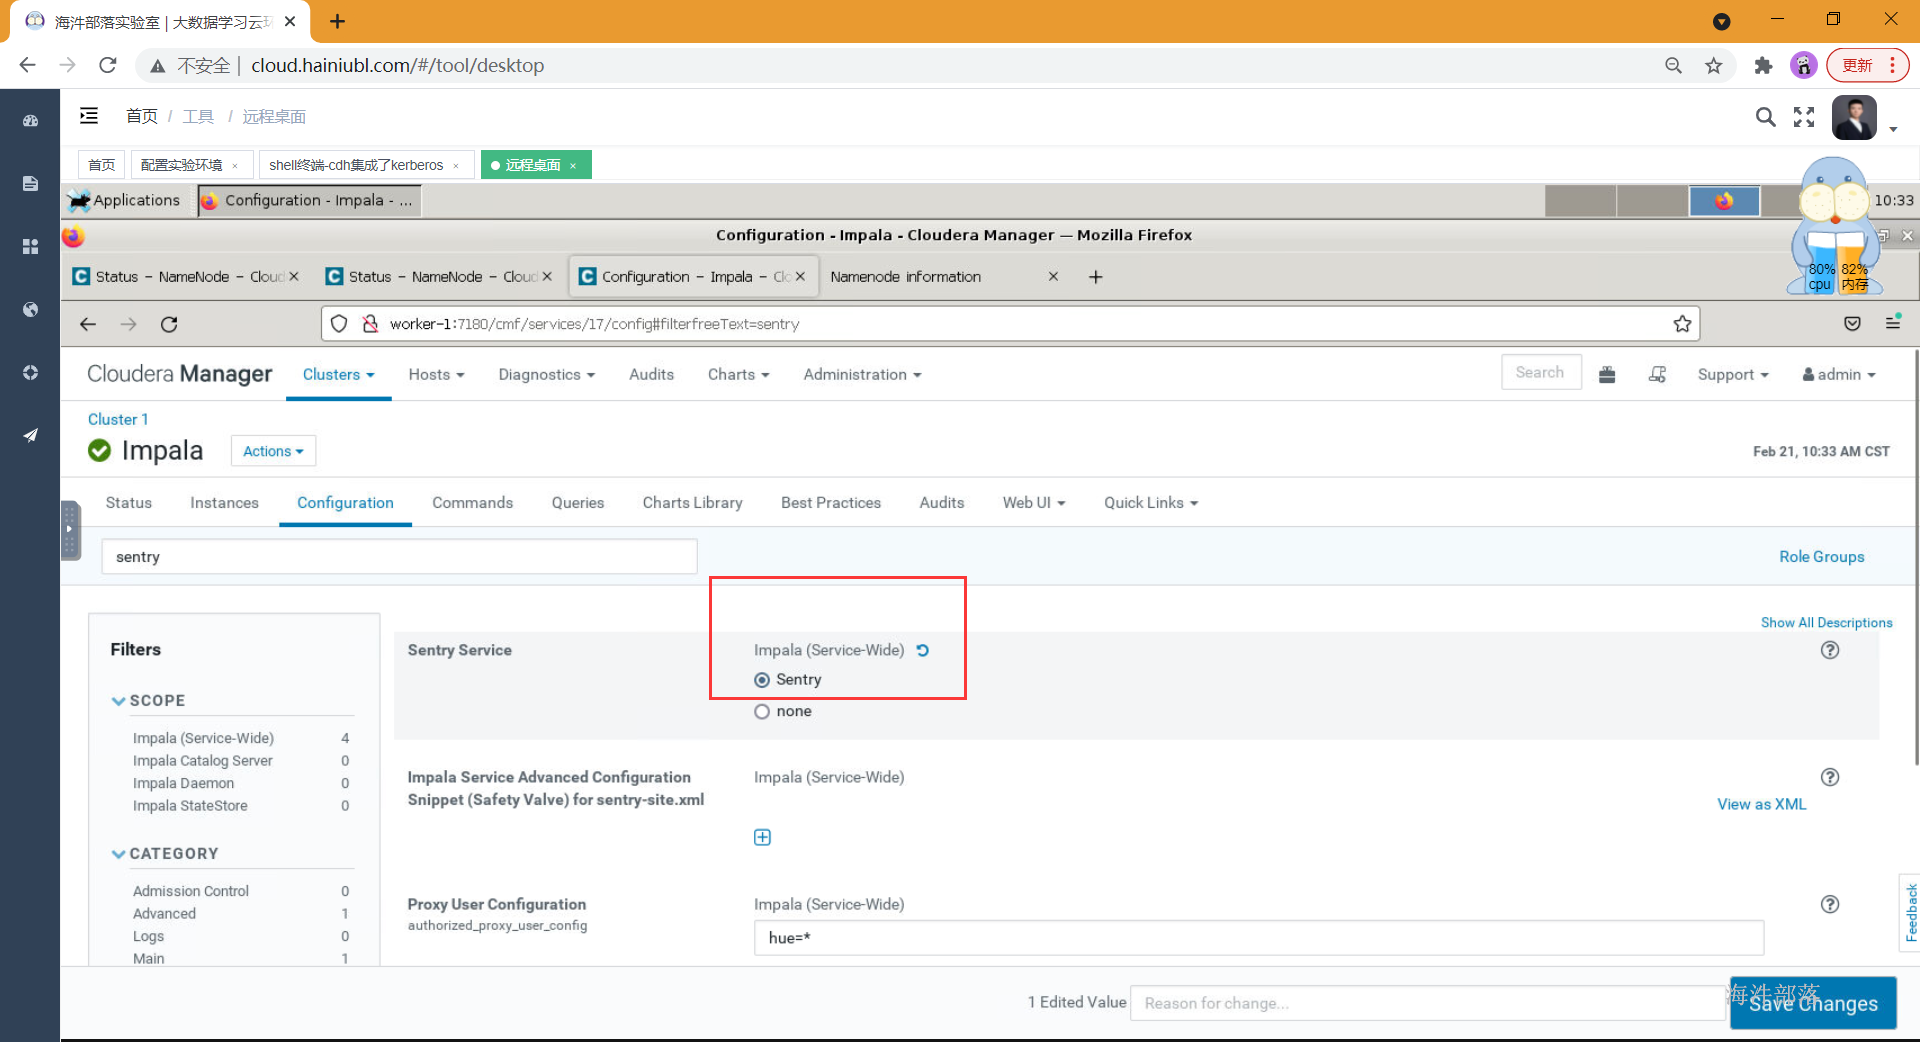Click the sentry configuration search field
This screenshot has width=1920, height=1042.
tap(399, 557)
